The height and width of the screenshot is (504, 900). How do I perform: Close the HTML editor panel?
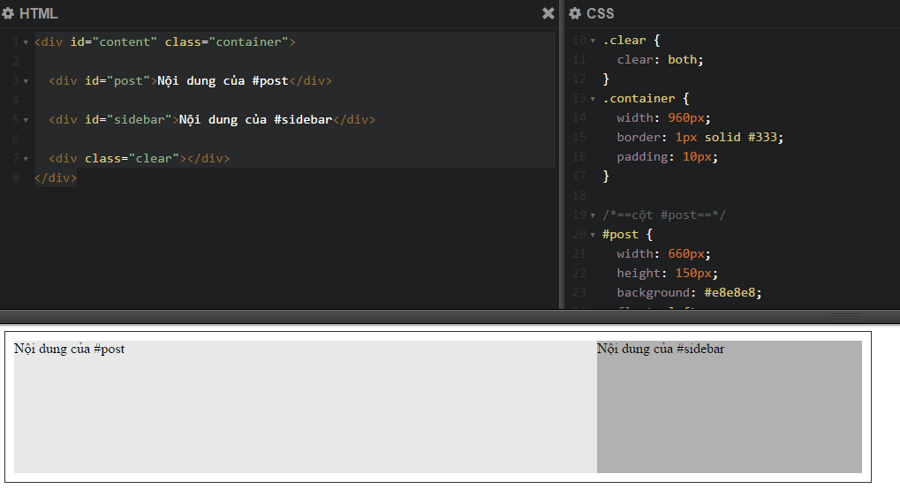tap(548, 13)
